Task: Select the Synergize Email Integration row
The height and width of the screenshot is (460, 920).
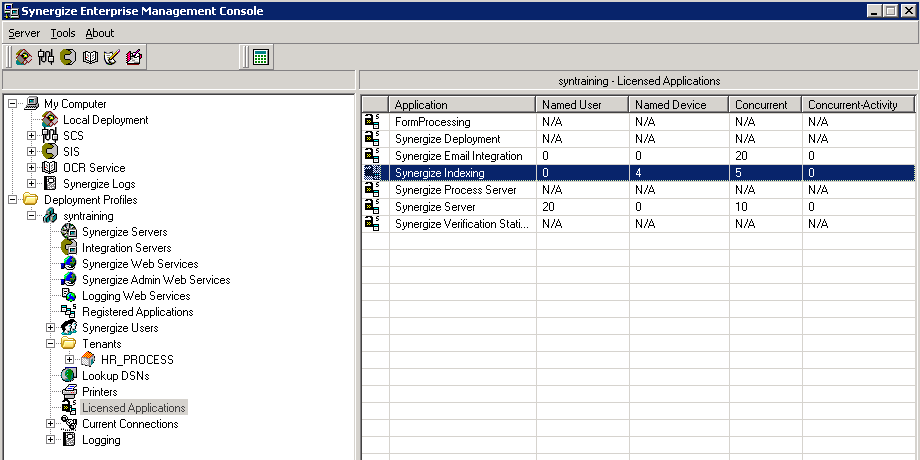Action: tap(638, 156)
